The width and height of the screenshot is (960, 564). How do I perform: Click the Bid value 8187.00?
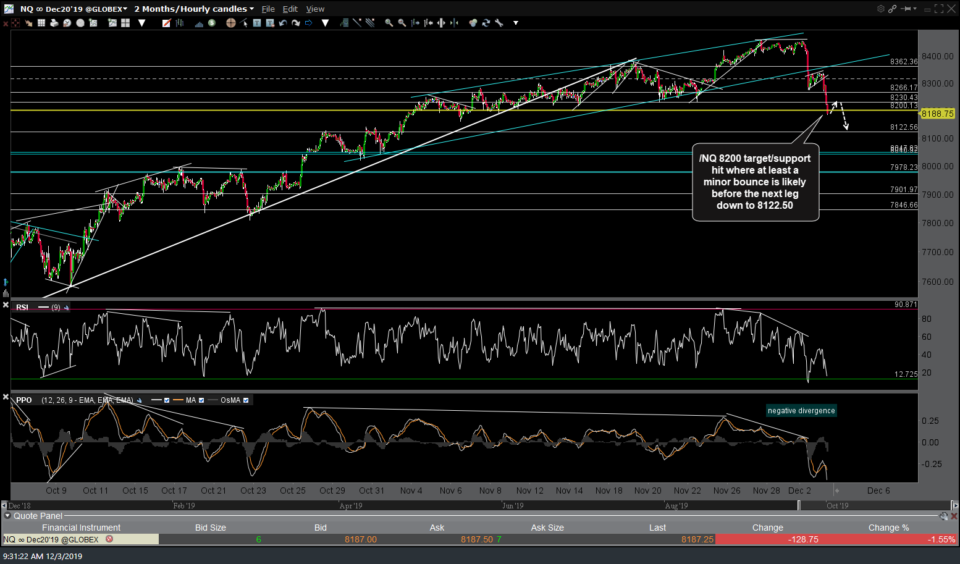[x=361, y=540]
